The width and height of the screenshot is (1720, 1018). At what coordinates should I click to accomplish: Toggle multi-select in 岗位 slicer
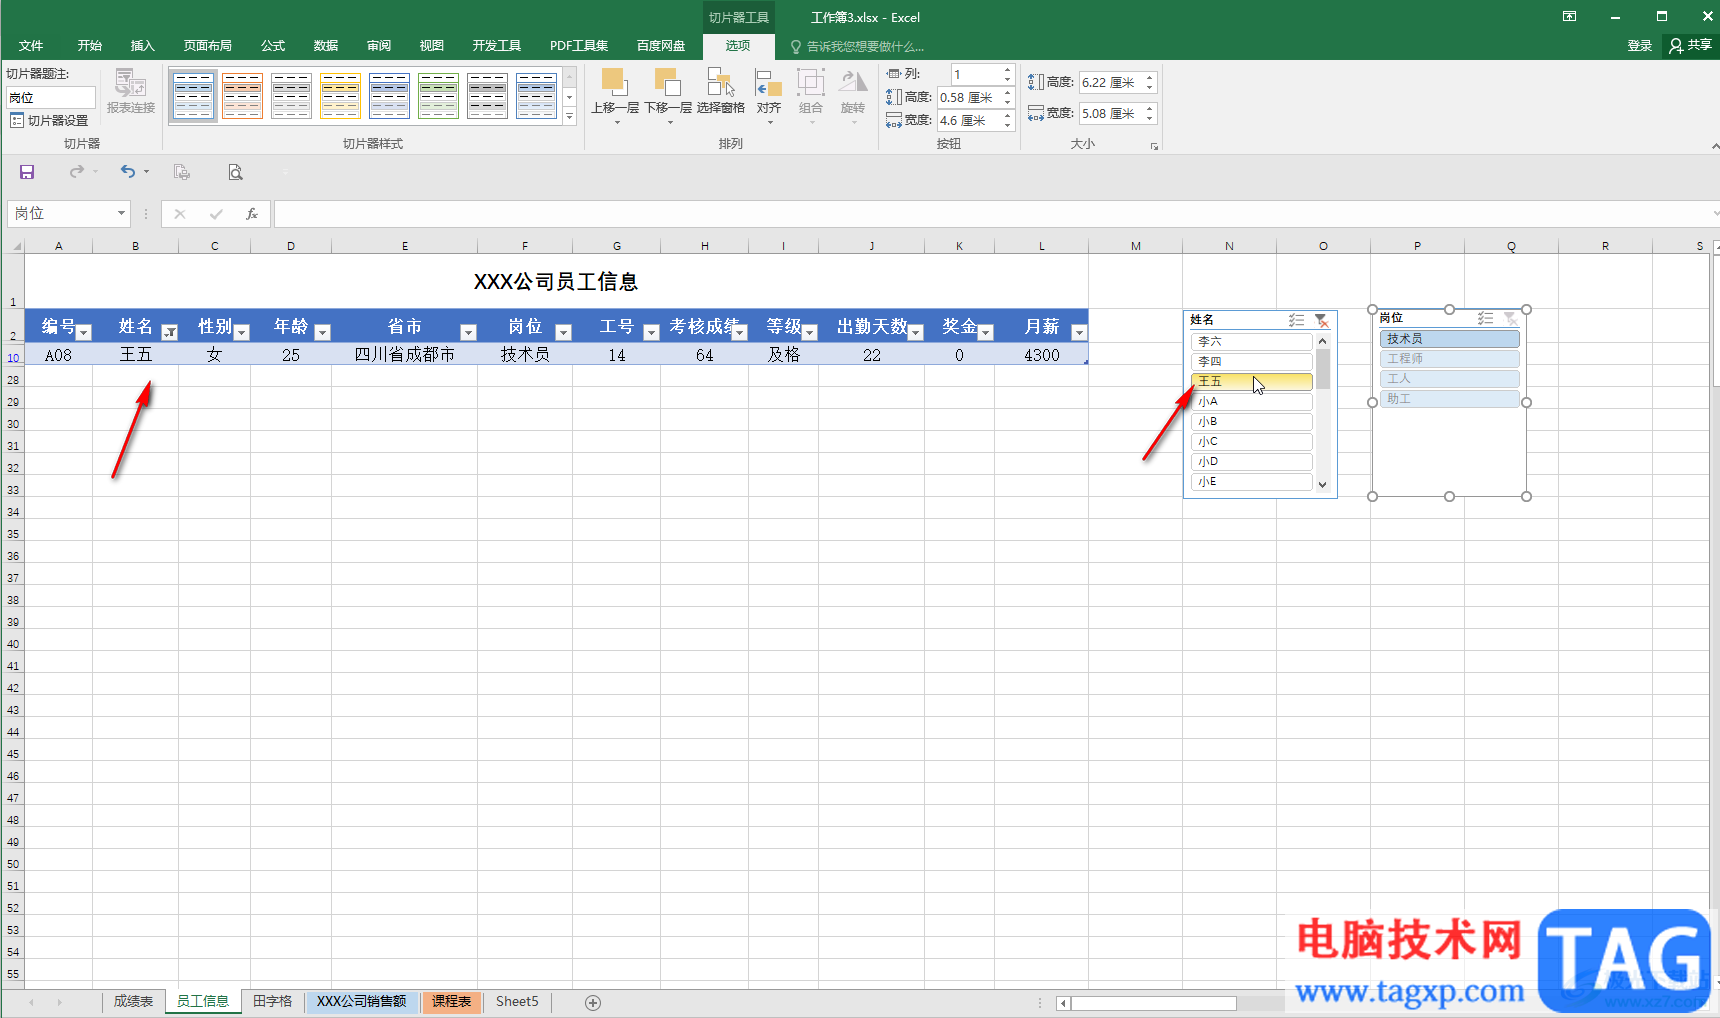[1485, 318]
